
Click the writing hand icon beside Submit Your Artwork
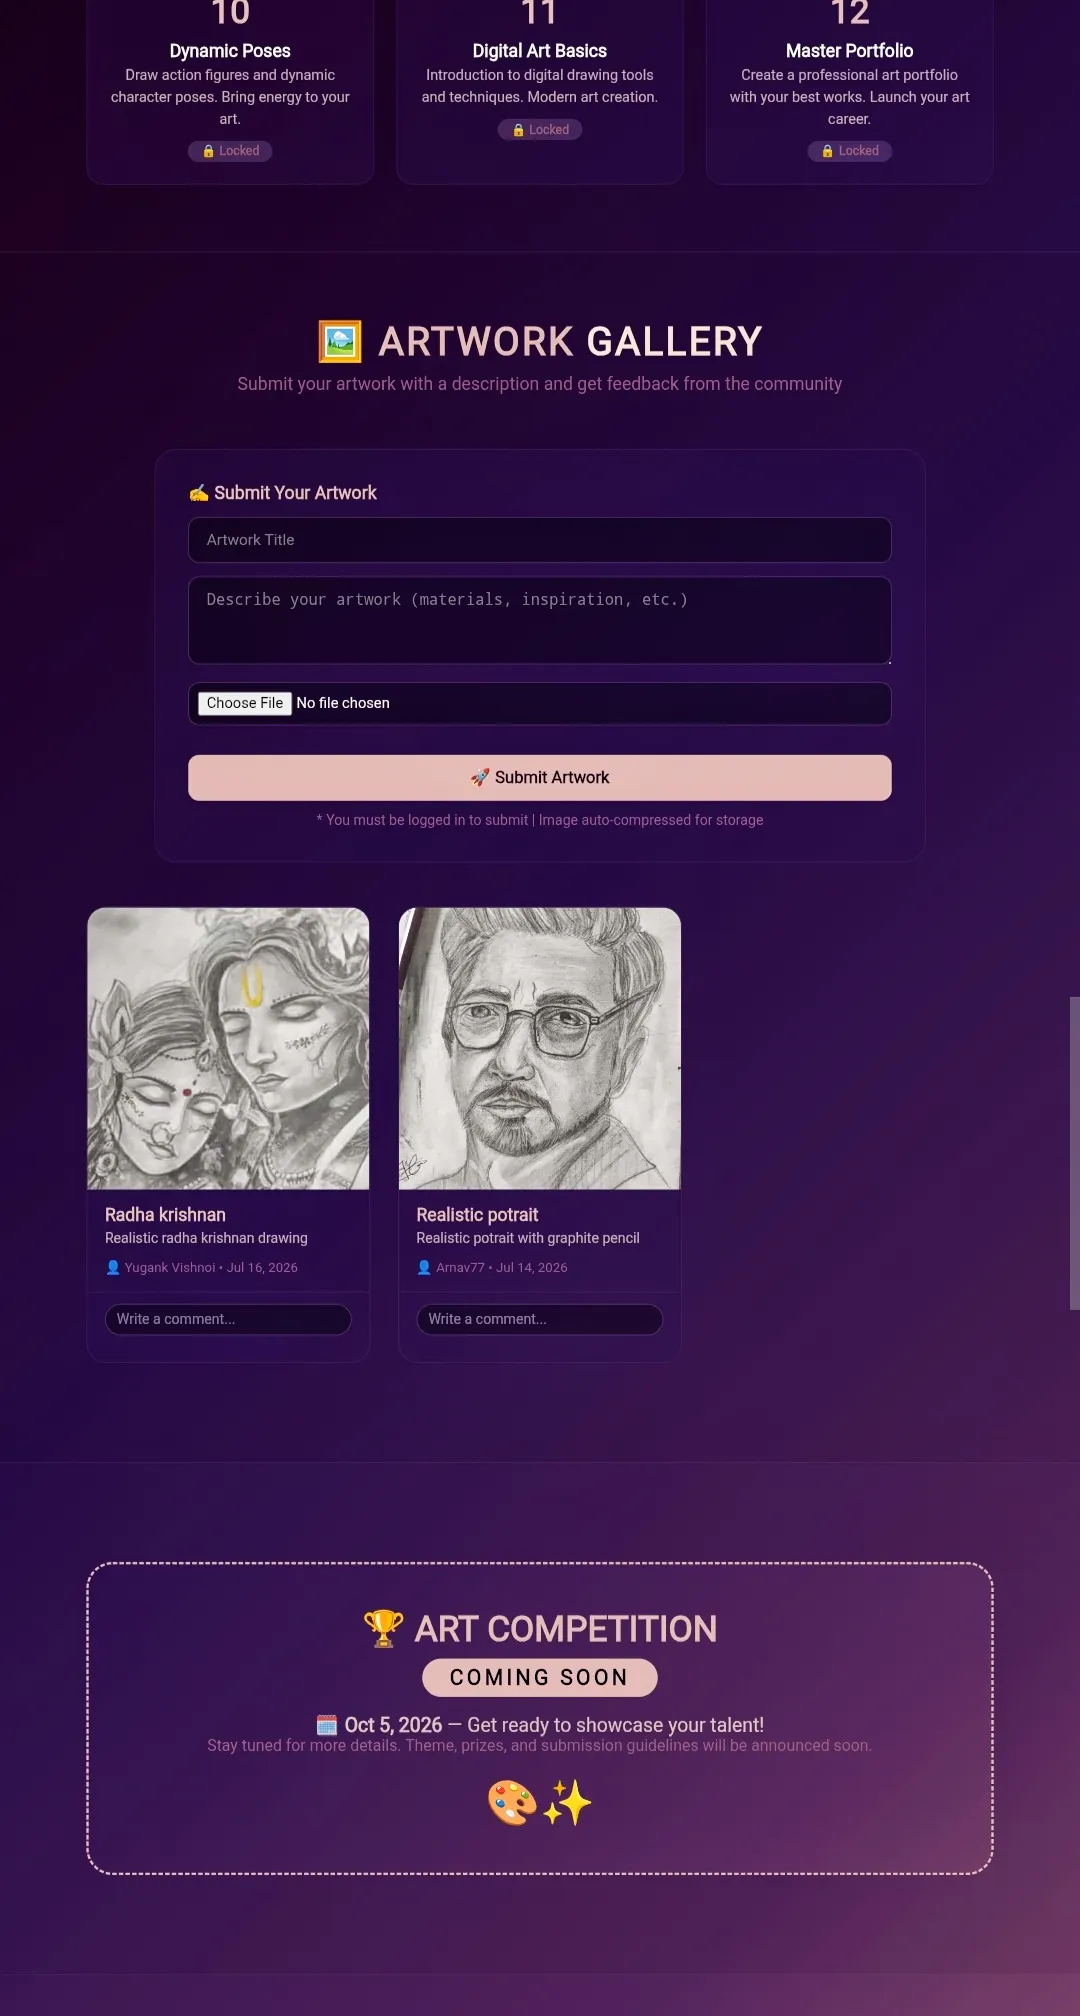point(199,493)
